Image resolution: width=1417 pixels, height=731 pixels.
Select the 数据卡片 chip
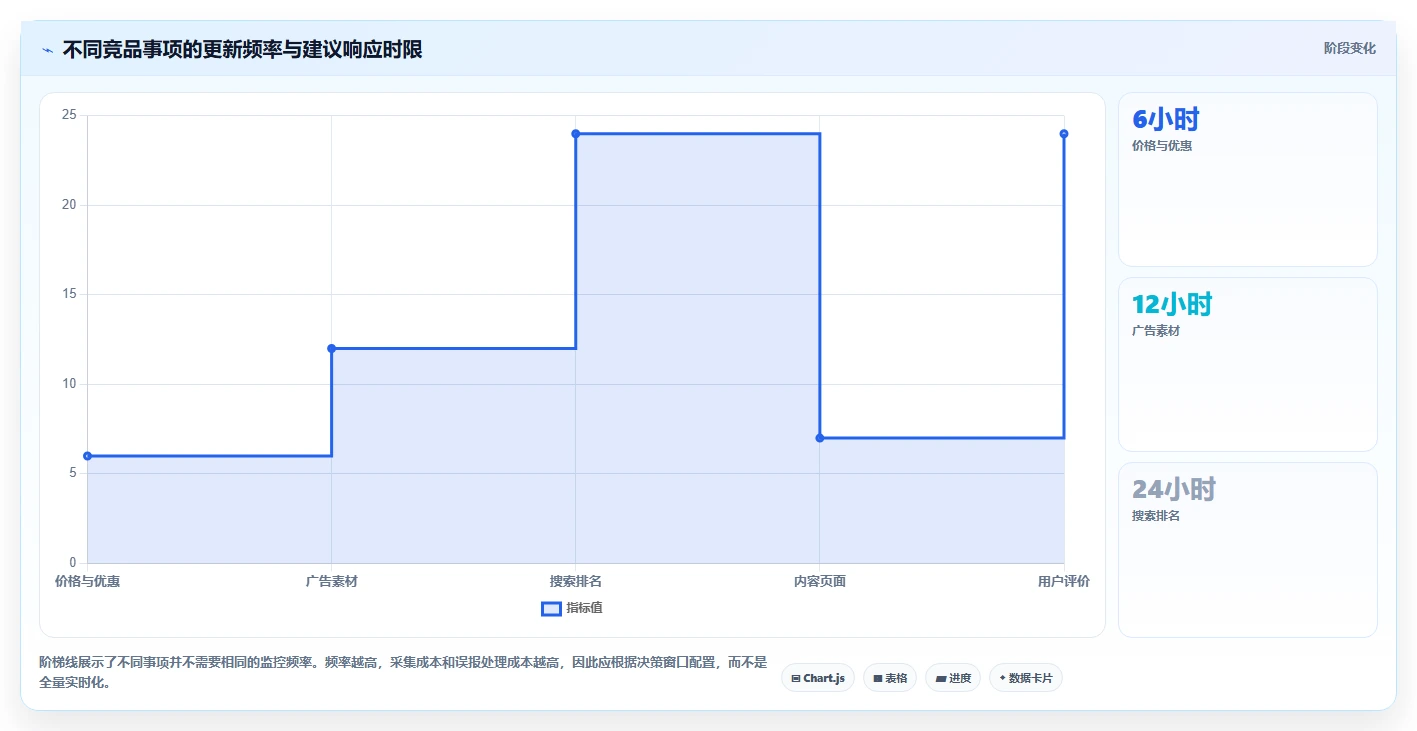(x=1025, y=678)
